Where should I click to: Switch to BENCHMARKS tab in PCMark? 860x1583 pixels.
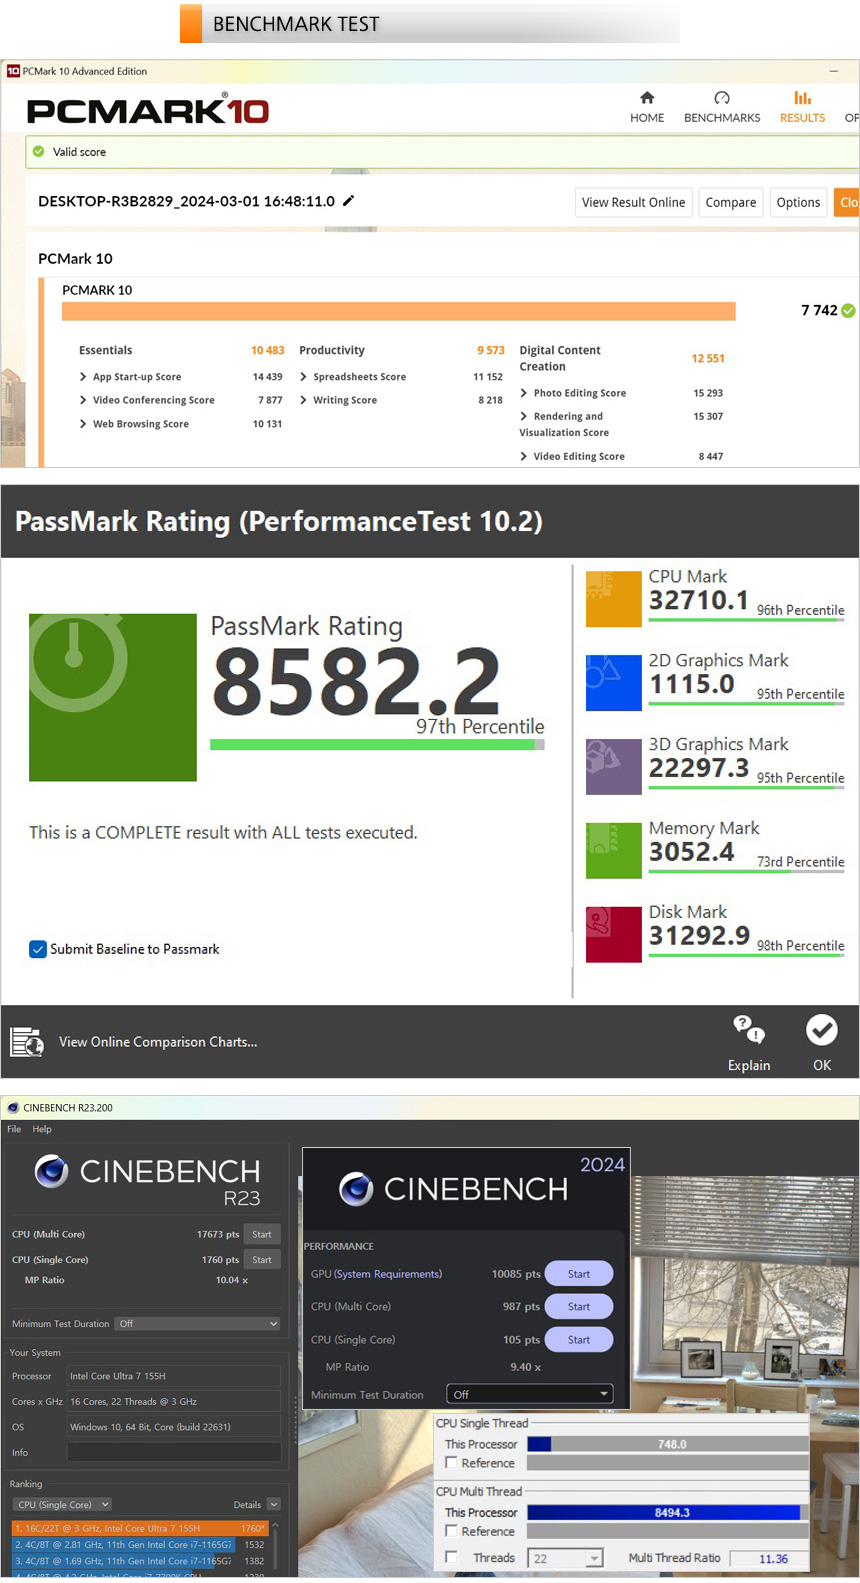[722, 107]
